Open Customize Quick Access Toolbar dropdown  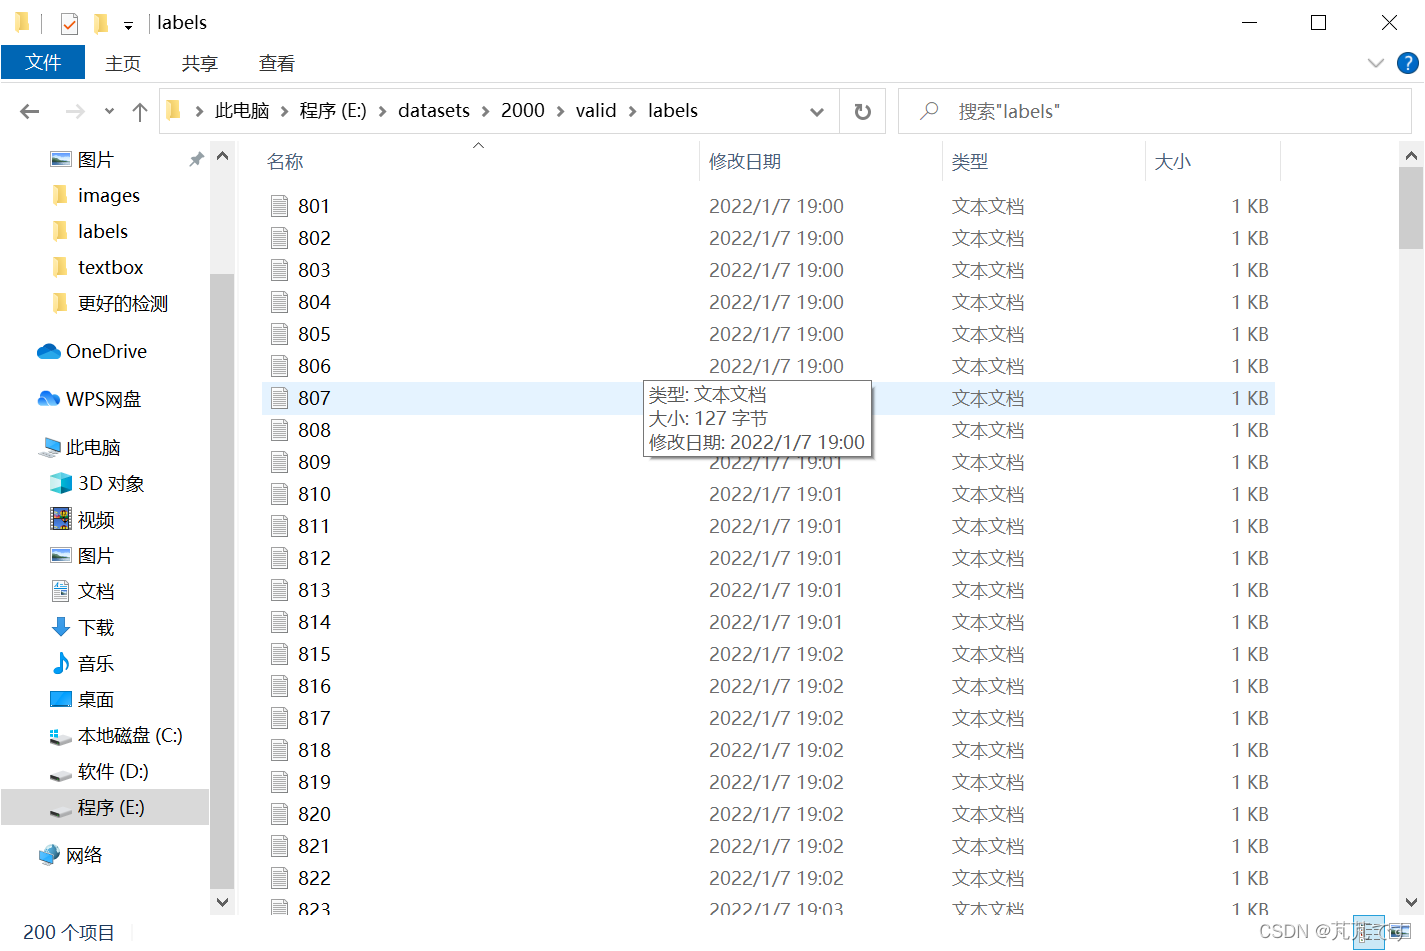click(128, 25)
